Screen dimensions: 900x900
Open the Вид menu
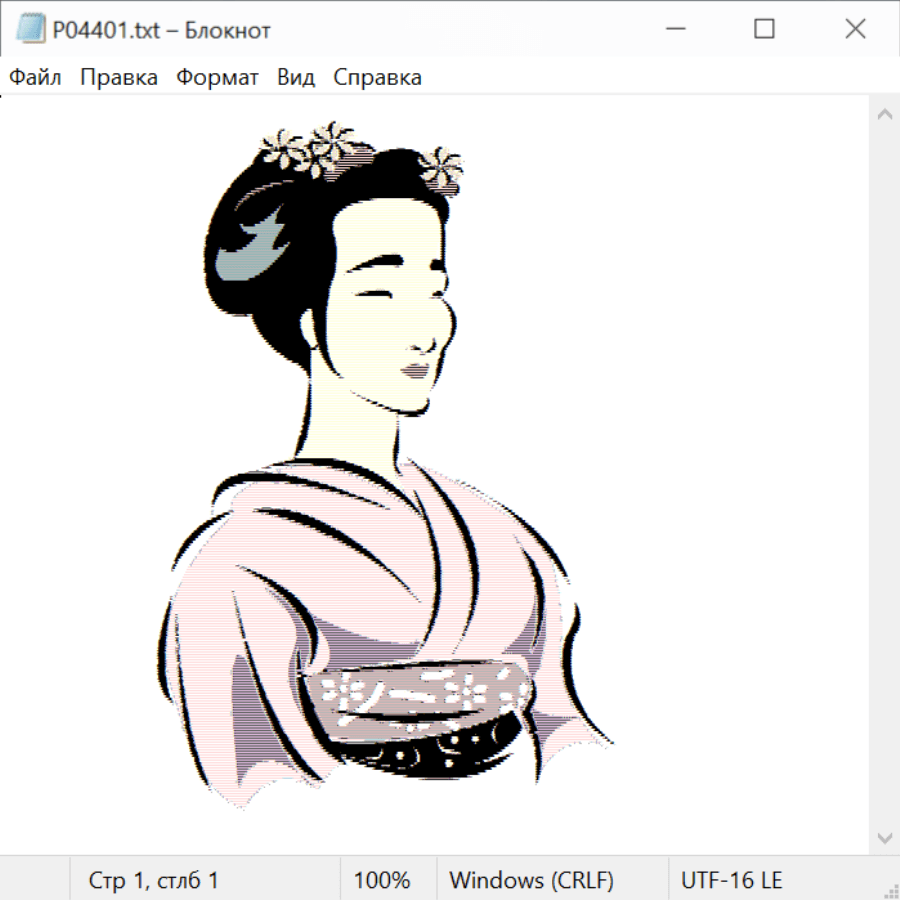(x=296, y=78)
